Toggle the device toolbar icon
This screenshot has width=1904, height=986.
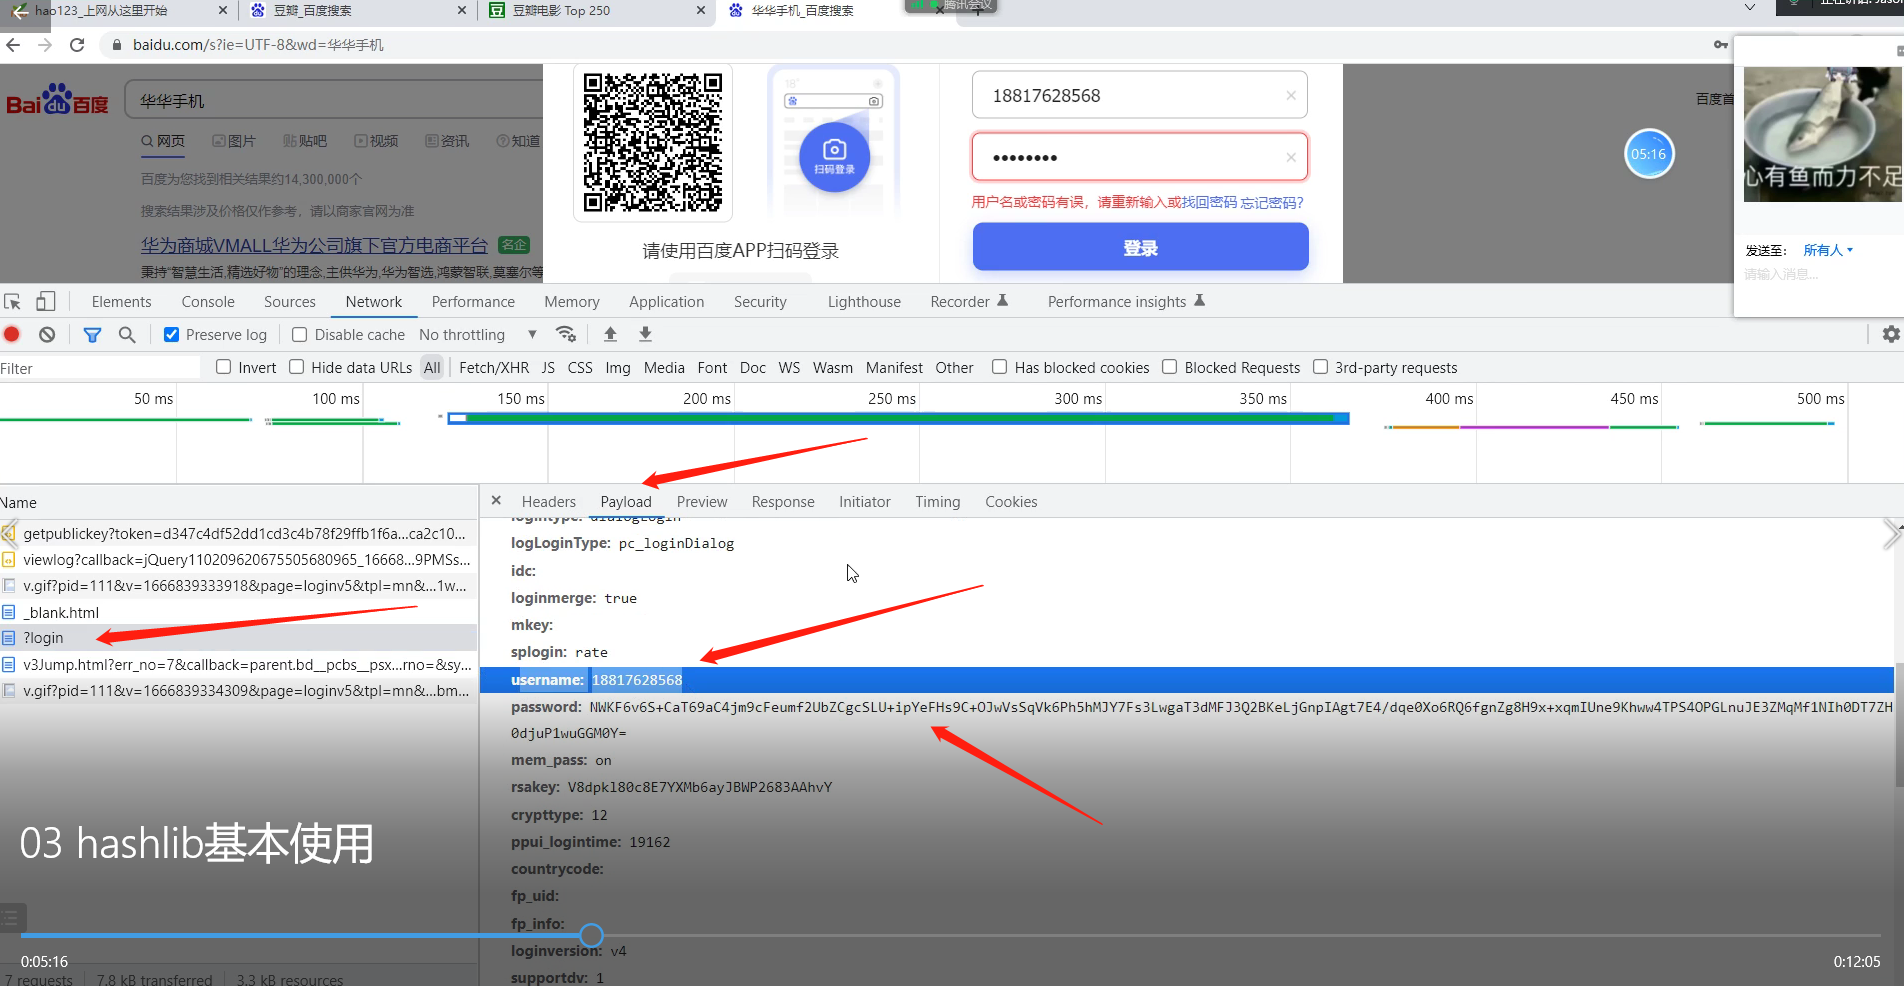point(46,302)
